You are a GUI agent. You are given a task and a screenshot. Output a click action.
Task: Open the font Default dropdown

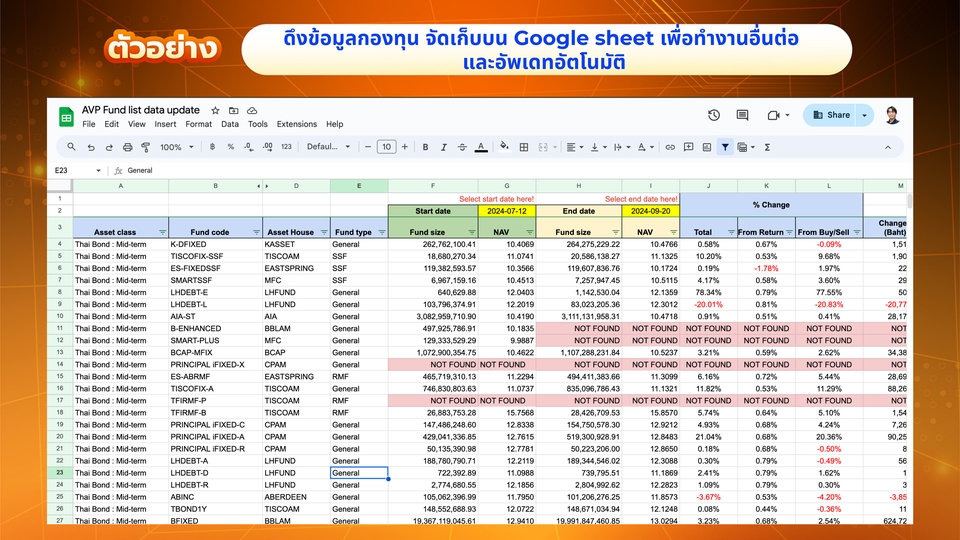coord(329,147)
